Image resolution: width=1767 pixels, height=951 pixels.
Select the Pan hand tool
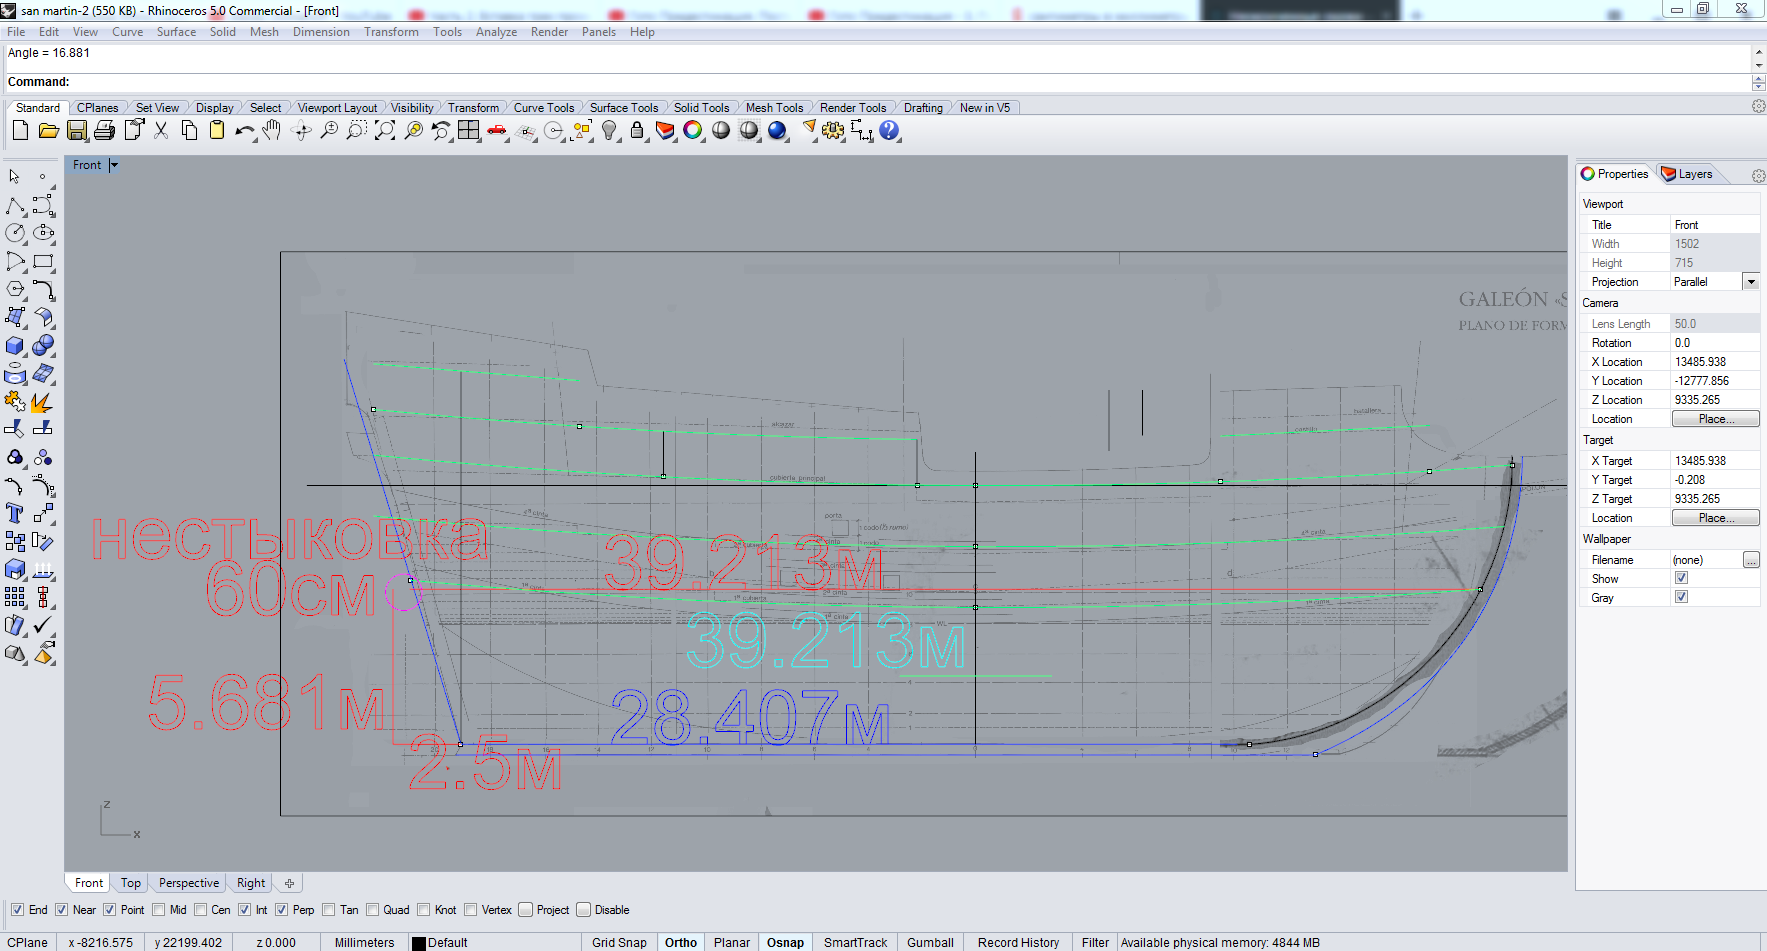272,131
